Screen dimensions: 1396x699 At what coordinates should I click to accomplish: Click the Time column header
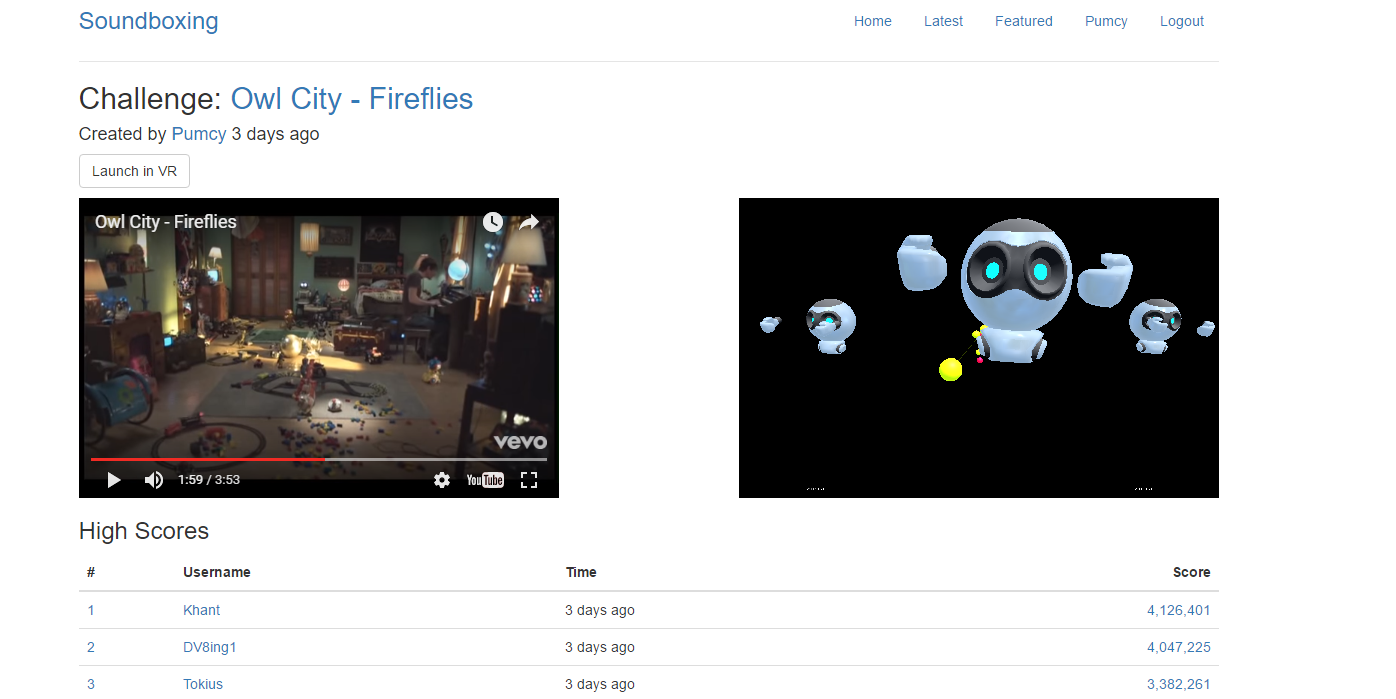tap(581, 573)
